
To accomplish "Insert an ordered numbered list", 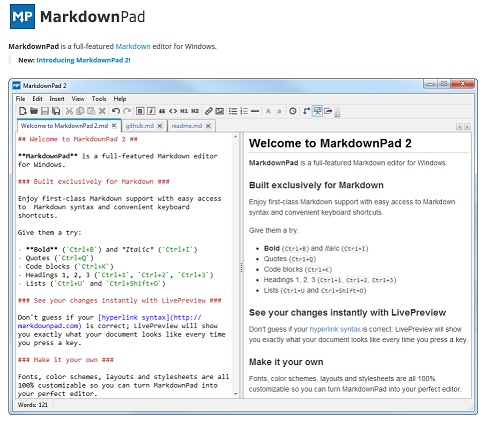I will (x=244, y=111).
